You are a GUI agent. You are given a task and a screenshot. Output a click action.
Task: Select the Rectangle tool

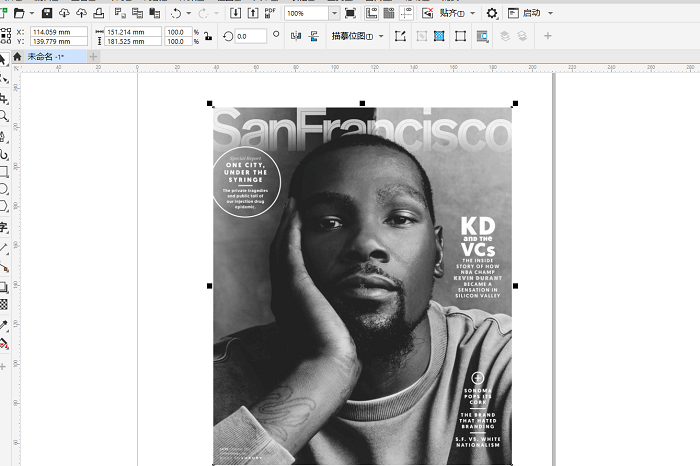tap(5, 171)
